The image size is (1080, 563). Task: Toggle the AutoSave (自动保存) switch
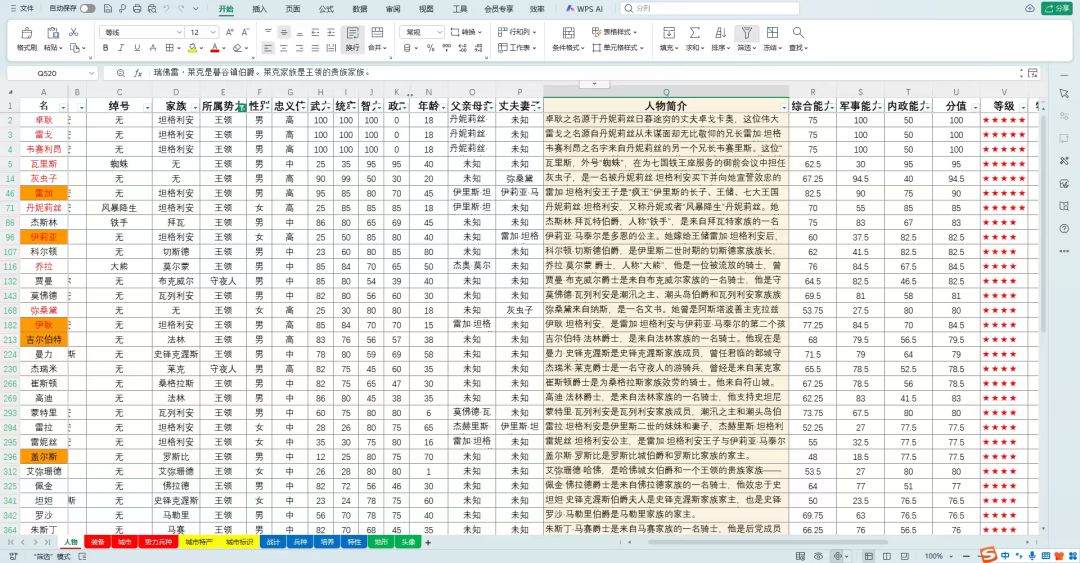pyautogui.click(x=87, y=9)
